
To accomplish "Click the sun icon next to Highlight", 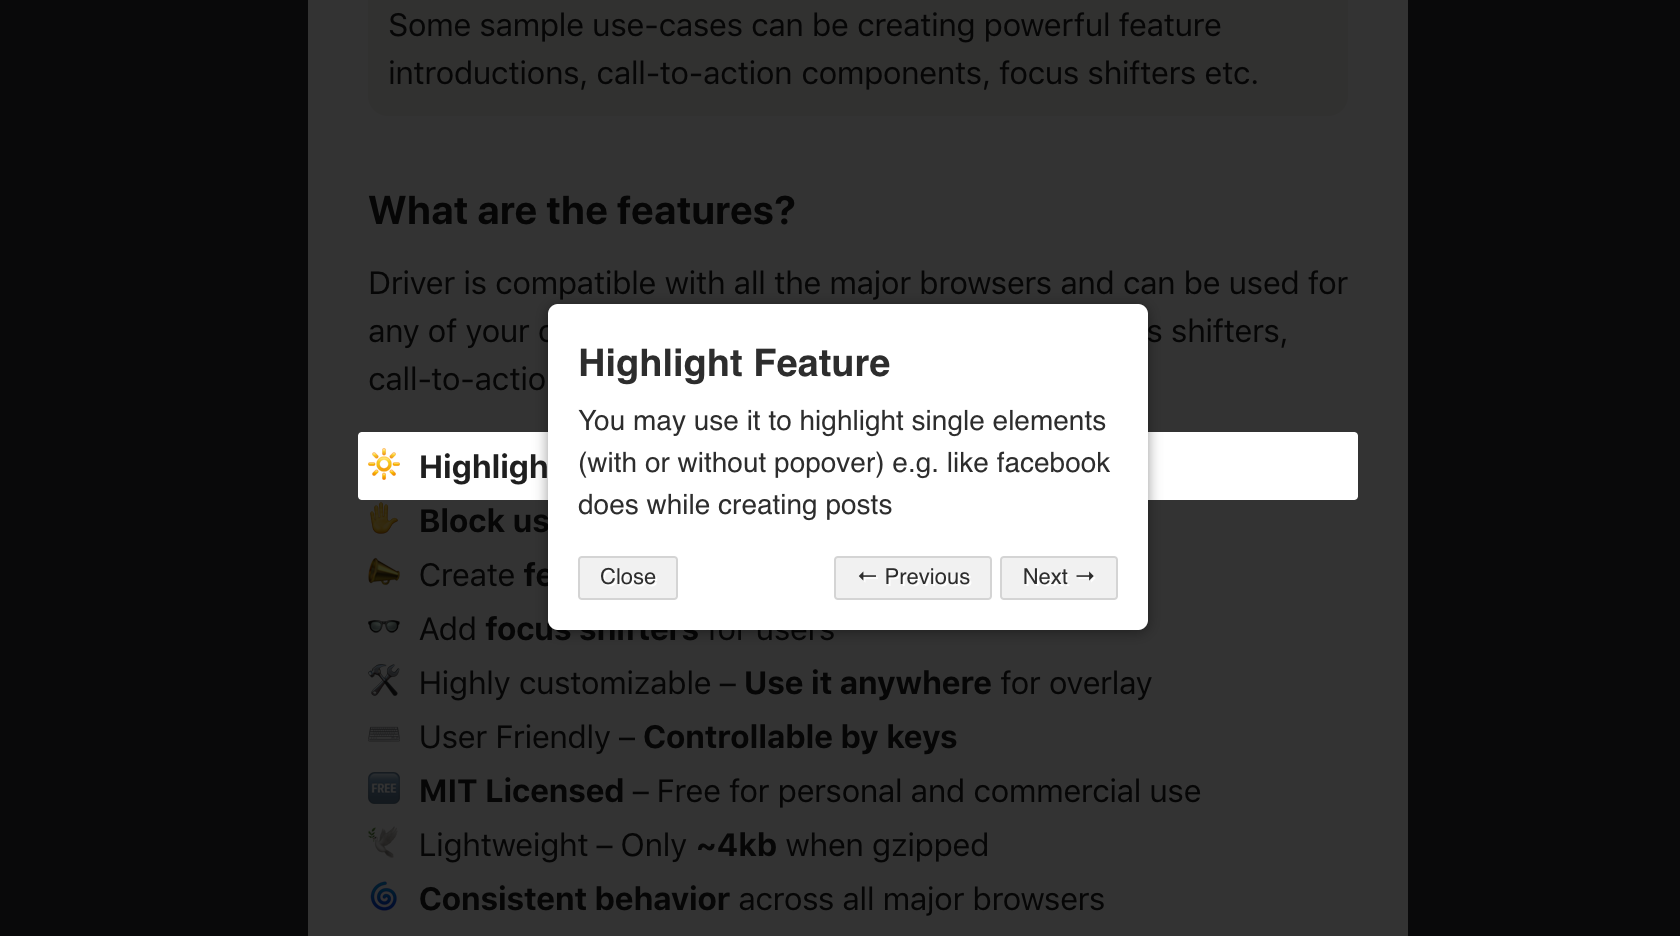I will (x=383, y=466).
